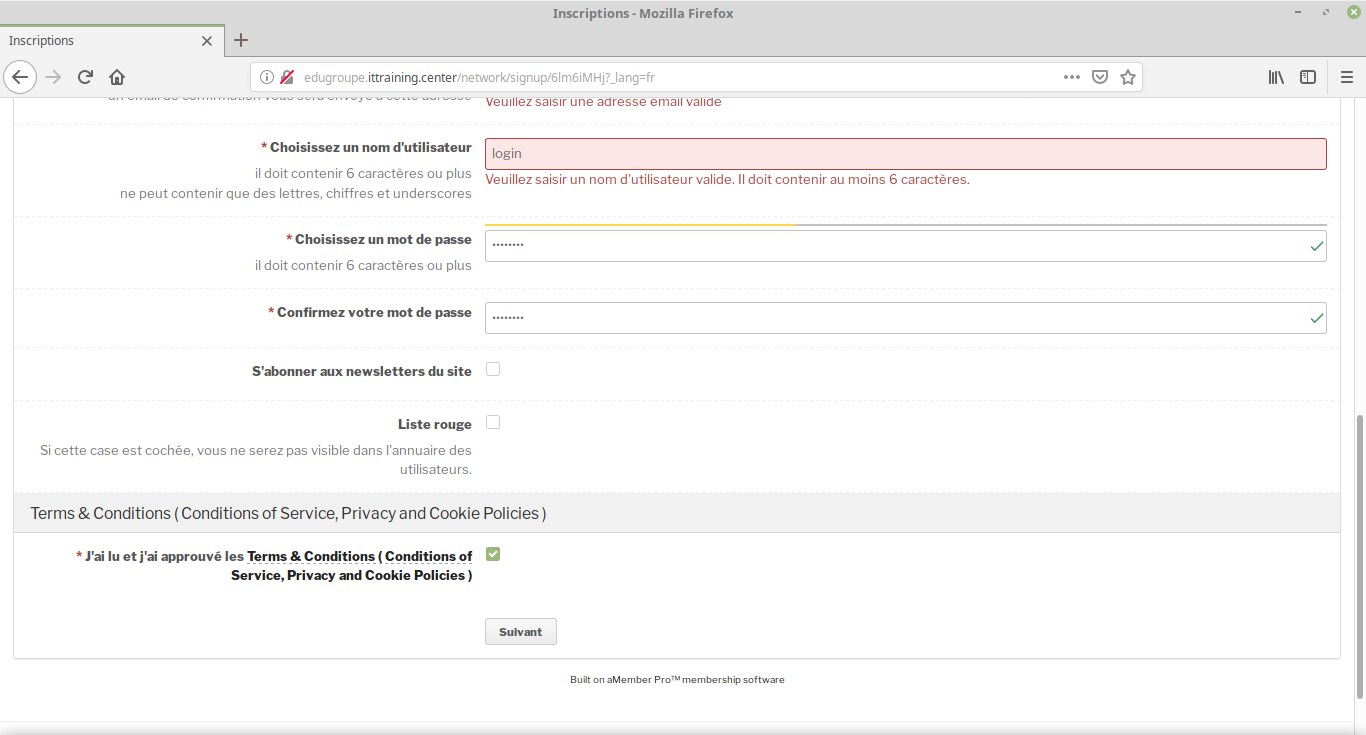Check the Liste rouge checkbox
The image size is (1366, 735).
[493, 422]
